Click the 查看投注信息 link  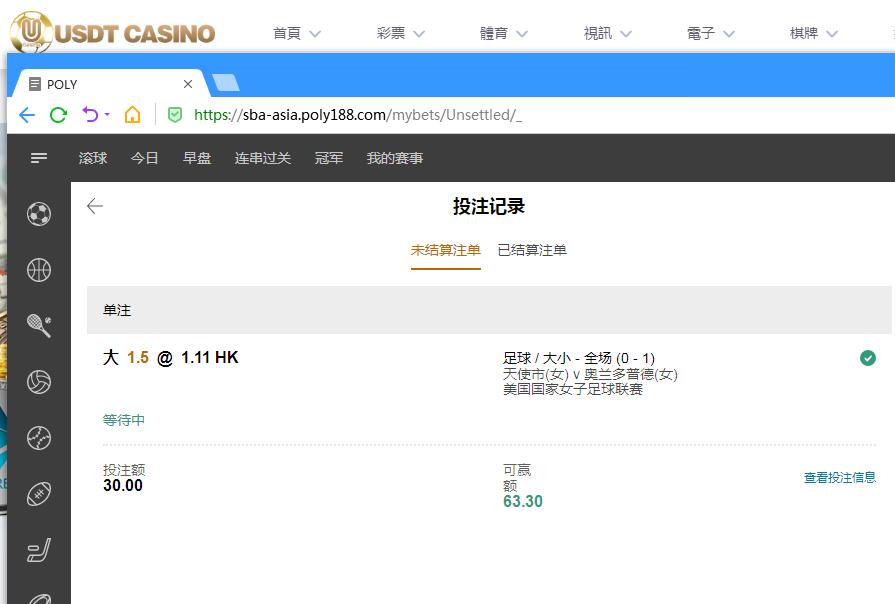coord(840,478)
